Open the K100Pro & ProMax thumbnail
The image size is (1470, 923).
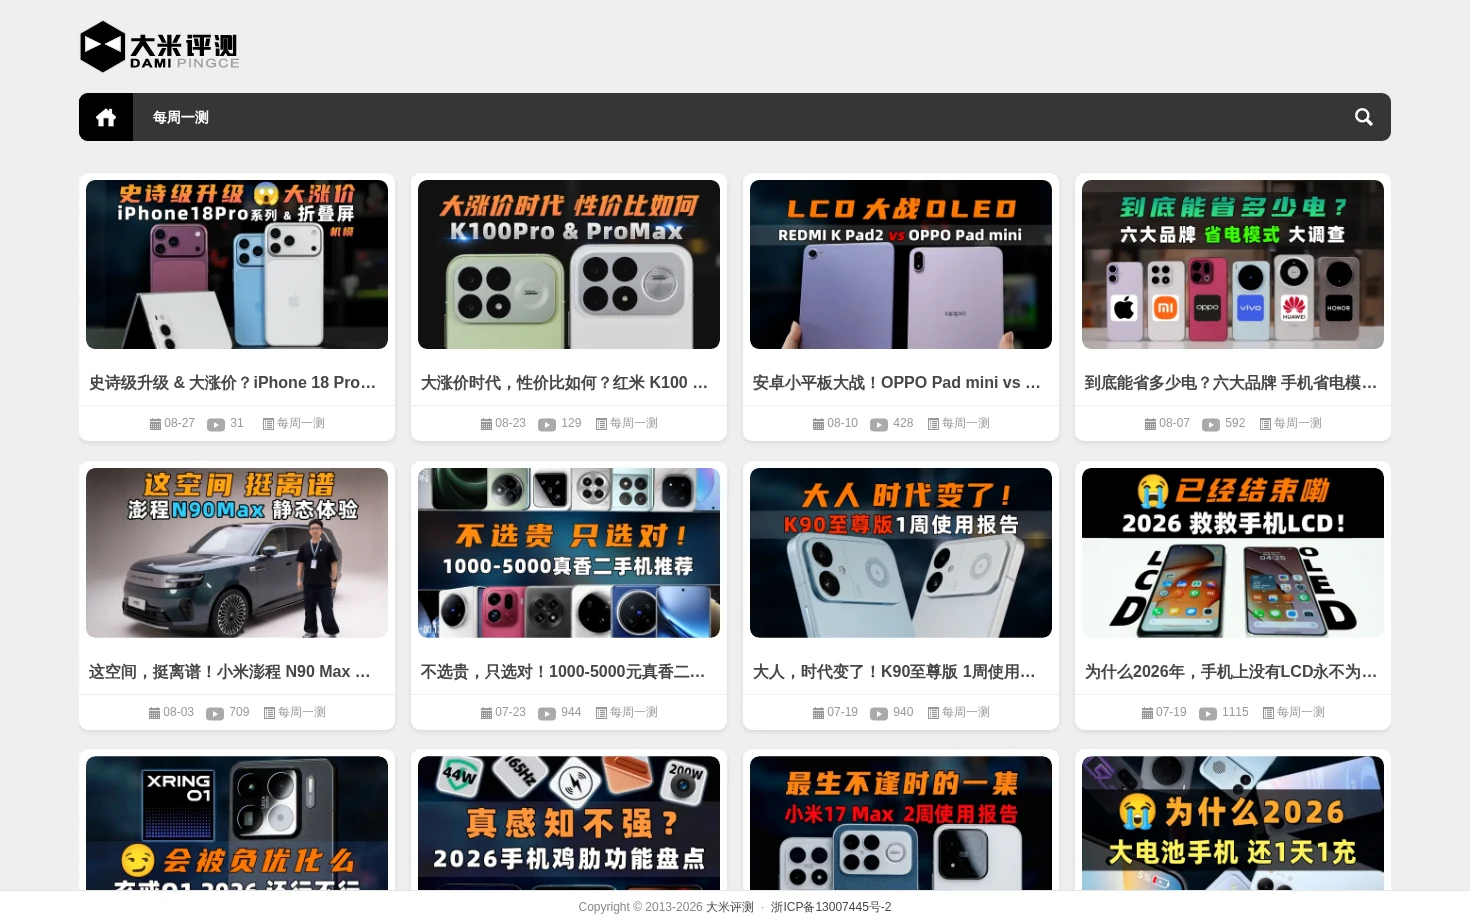pos(569,265)
